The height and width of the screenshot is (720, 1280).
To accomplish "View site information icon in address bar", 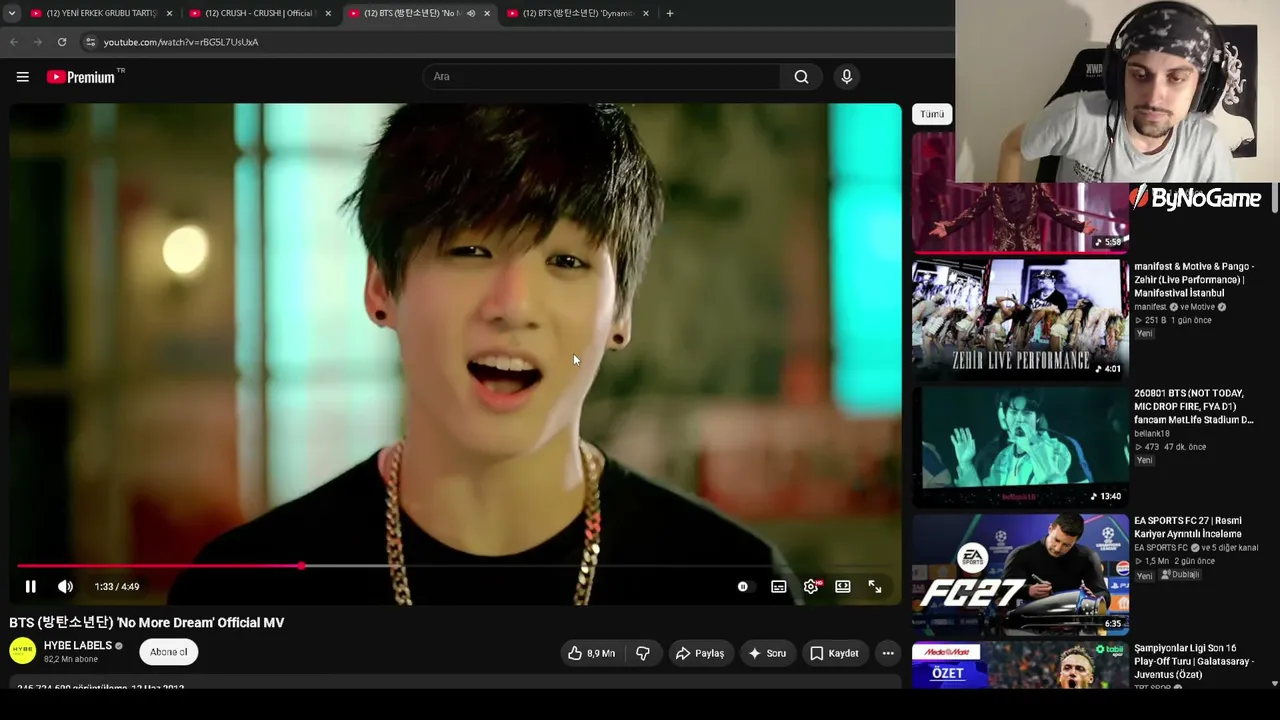I will click(x=90, y=42).
